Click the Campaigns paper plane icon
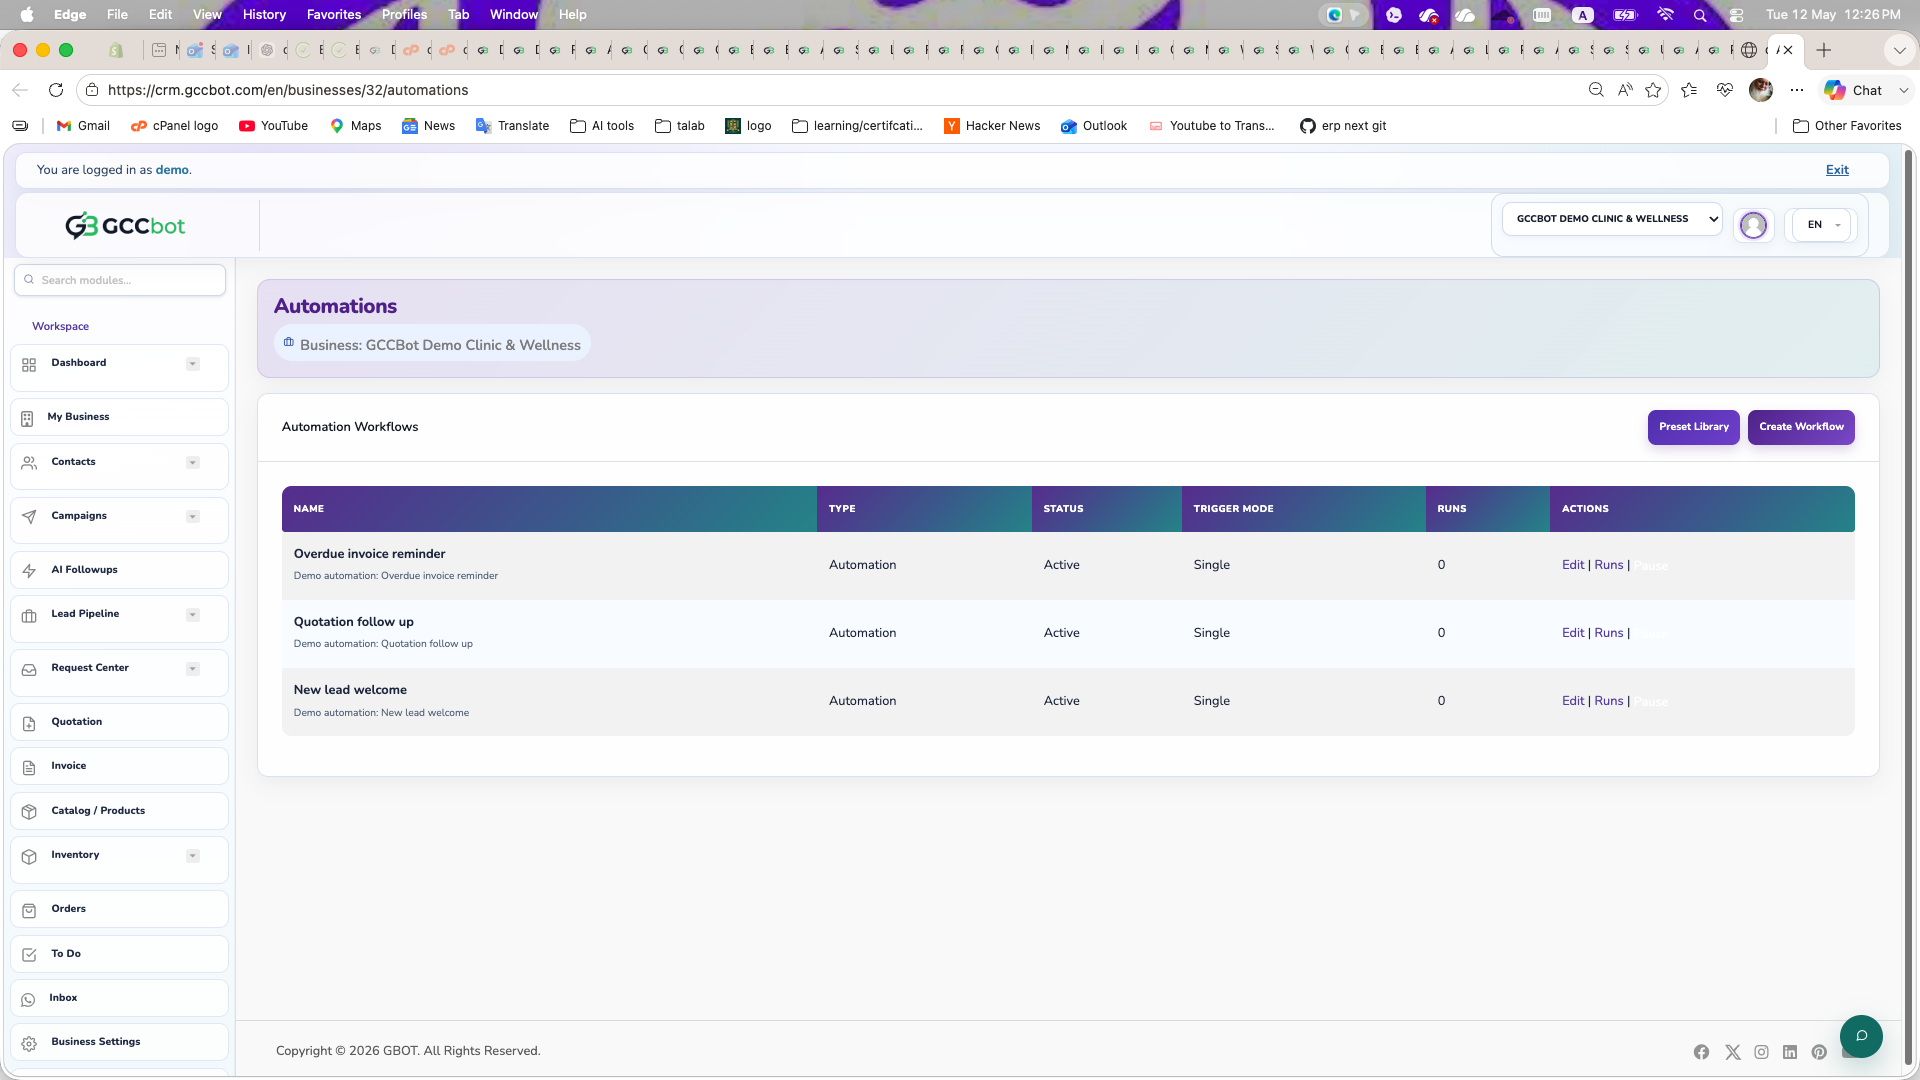 click(29, 517)
